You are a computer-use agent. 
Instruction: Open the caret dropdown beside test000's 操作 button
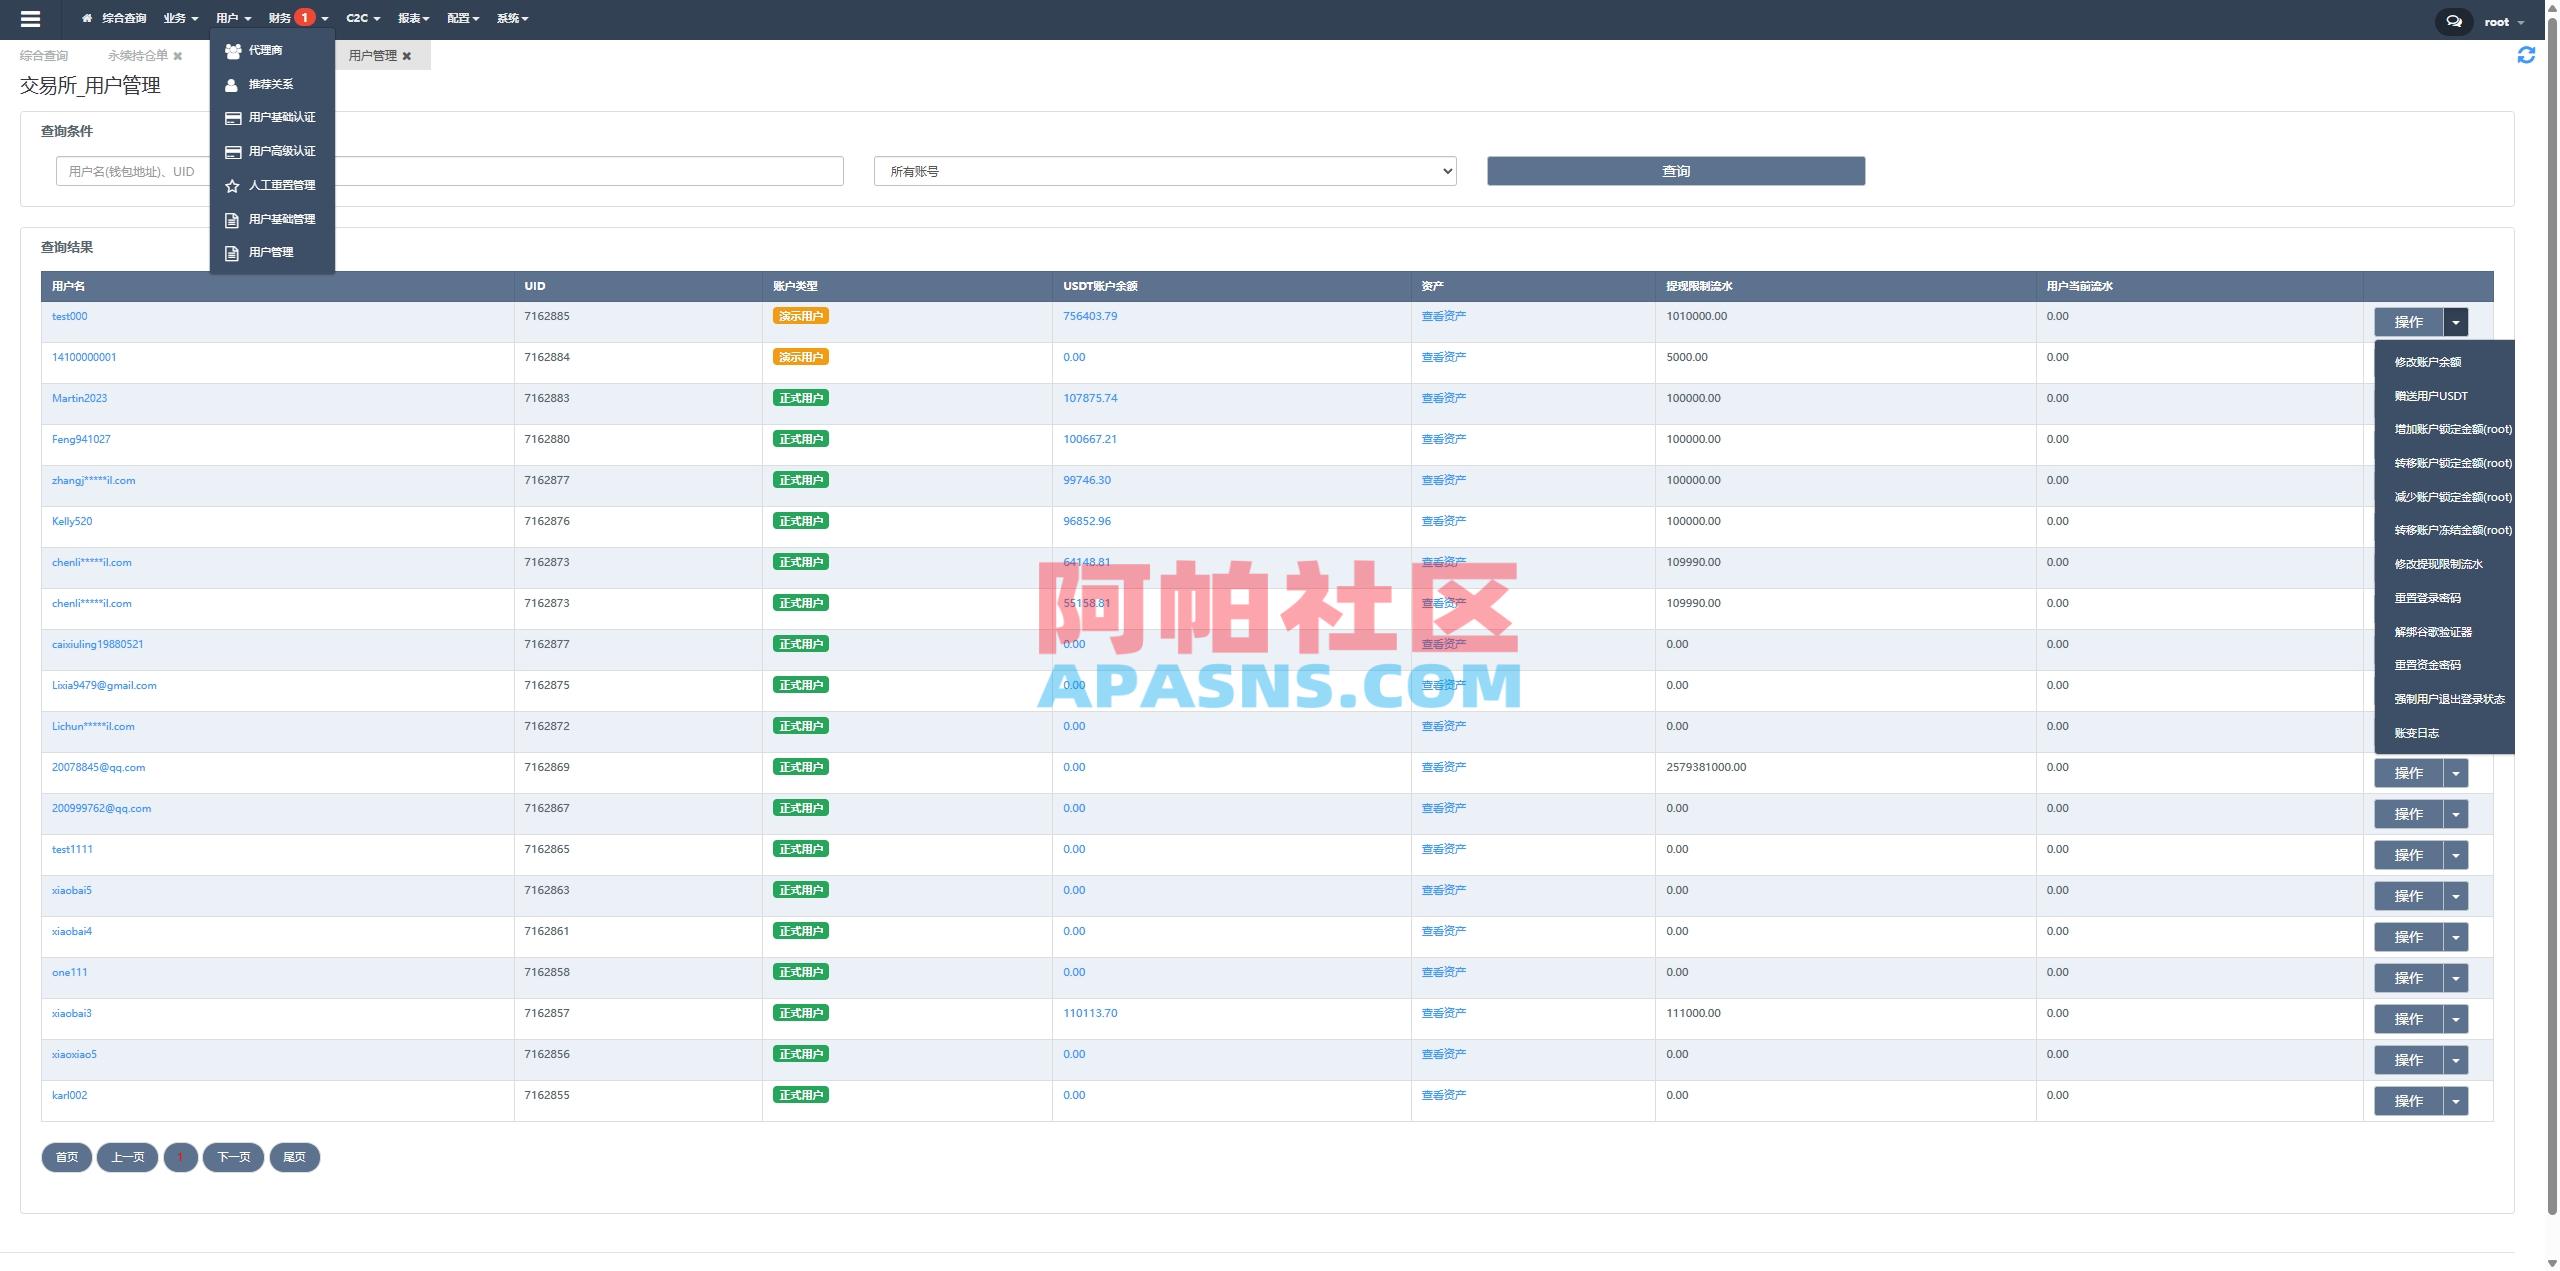click(x=2457, y=321)
